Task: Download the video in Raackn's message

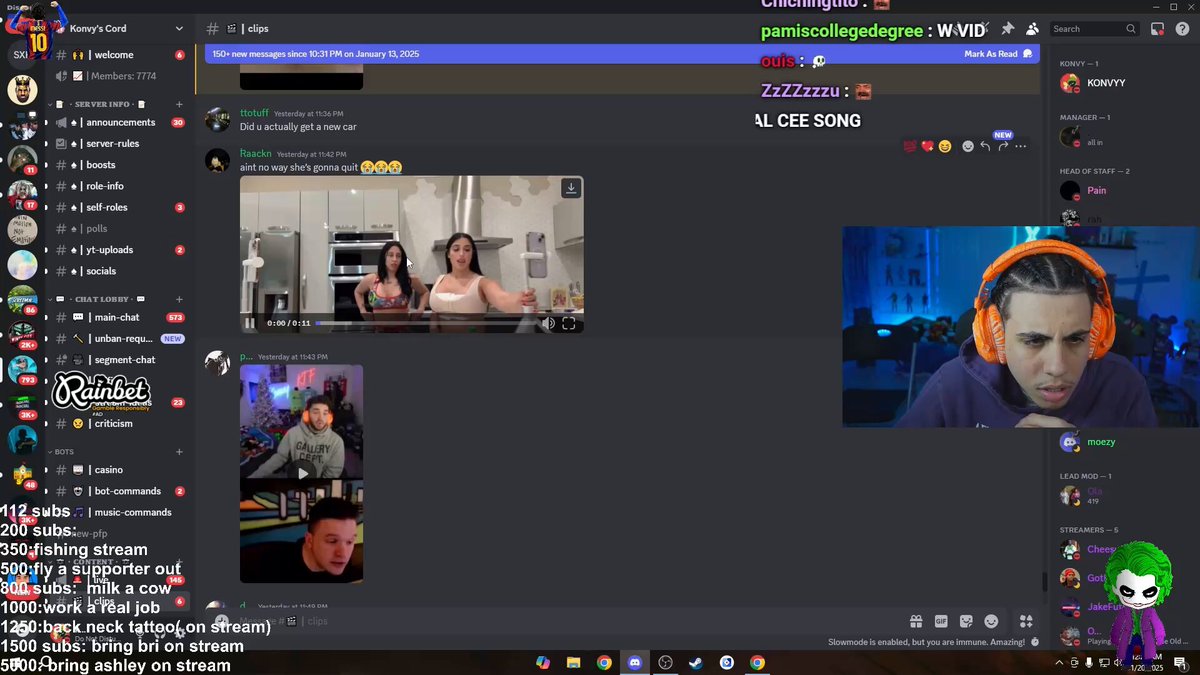Action: (x=571, y=188)
